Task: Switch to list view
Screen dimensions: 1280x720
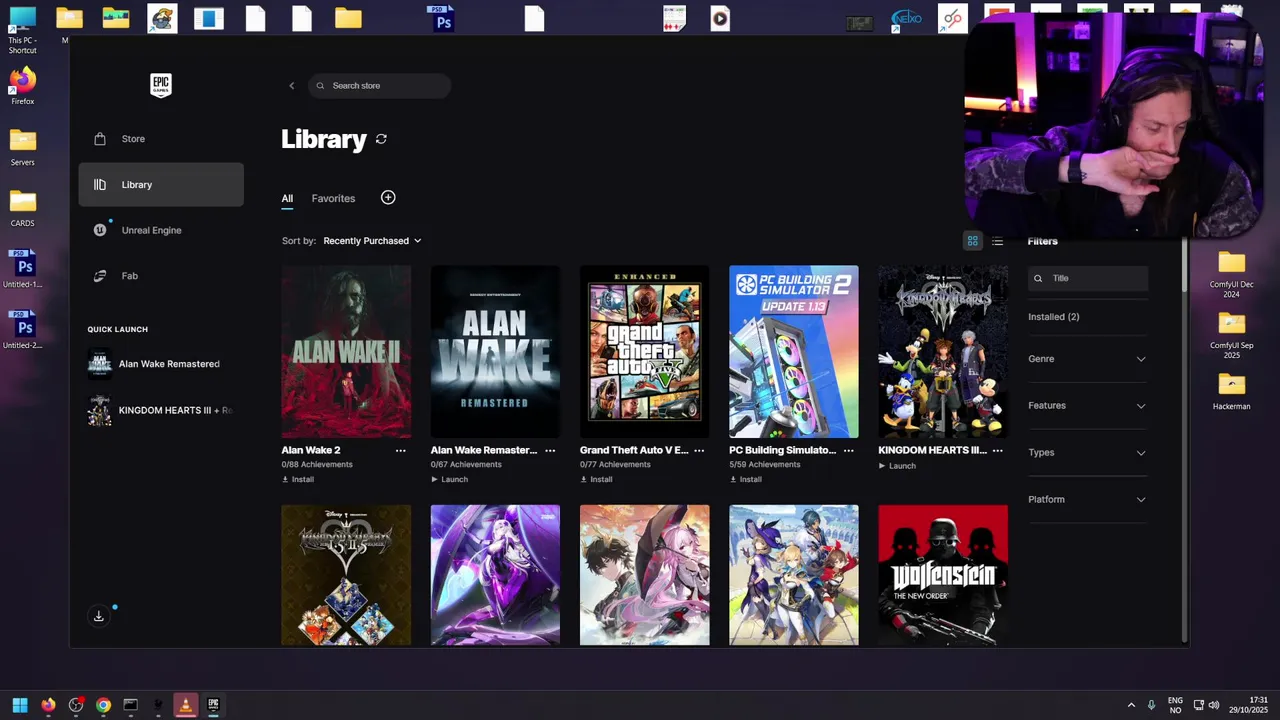Action: click(997, 241)
